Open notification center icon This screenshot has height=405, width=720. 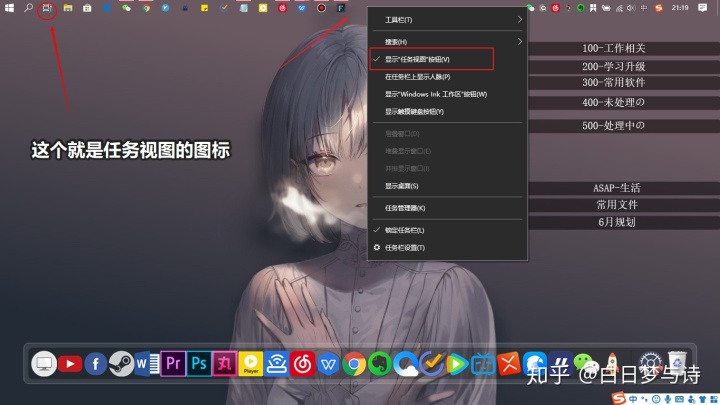[703, 8]
